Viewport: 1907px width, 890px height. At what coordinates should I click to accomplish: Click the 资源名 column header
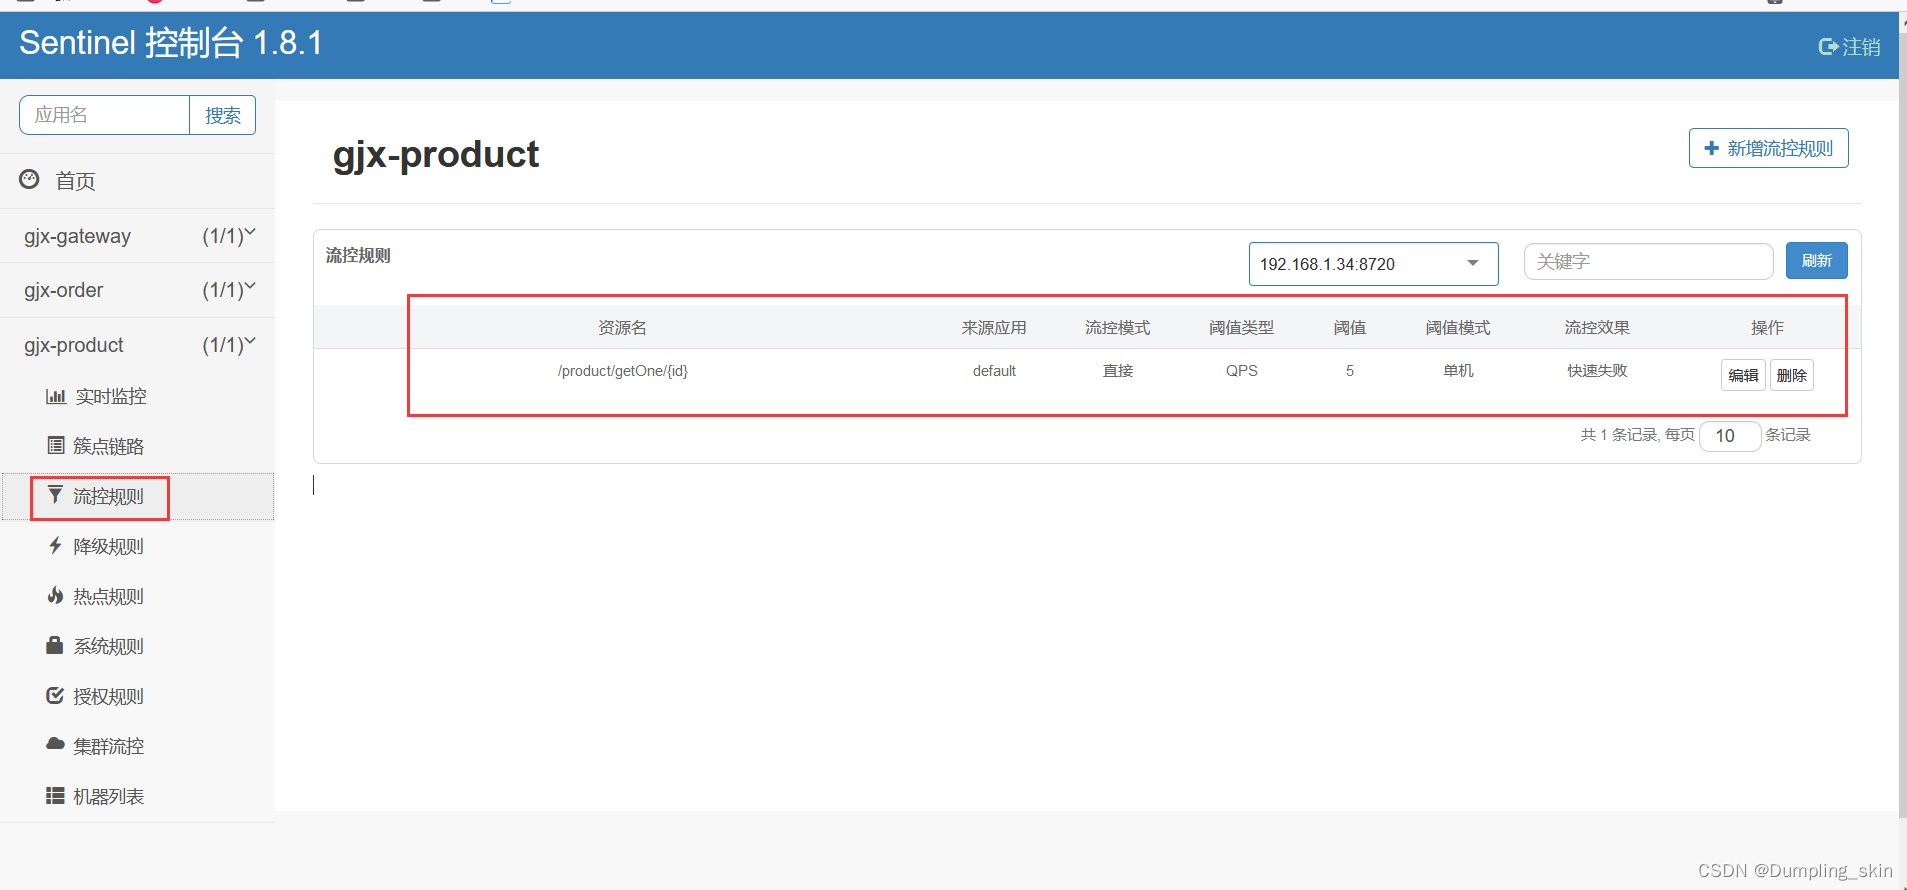point(622,327)
